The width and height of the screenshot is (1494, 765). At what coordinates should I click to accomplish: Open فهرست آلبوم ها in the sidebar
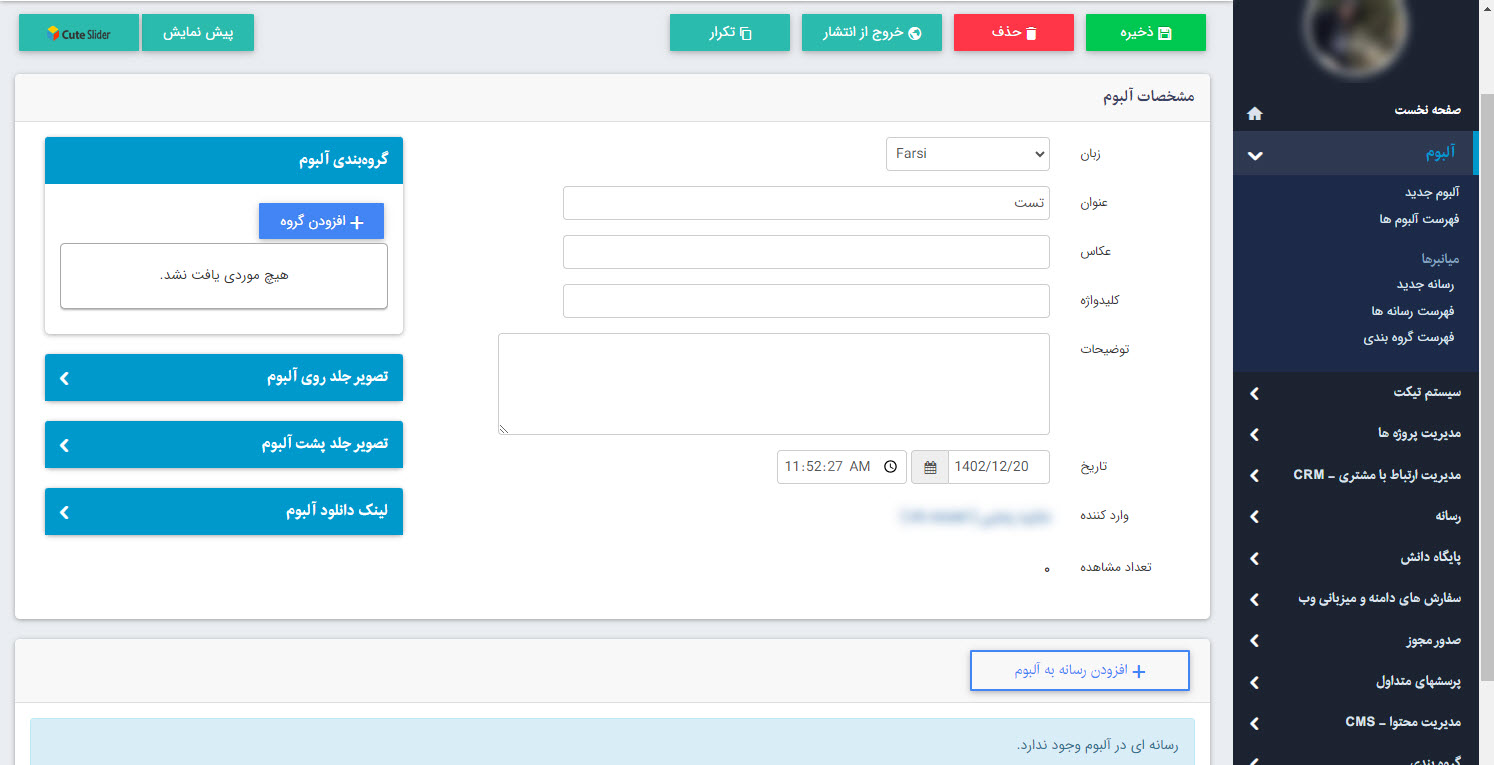point(1418,218)
